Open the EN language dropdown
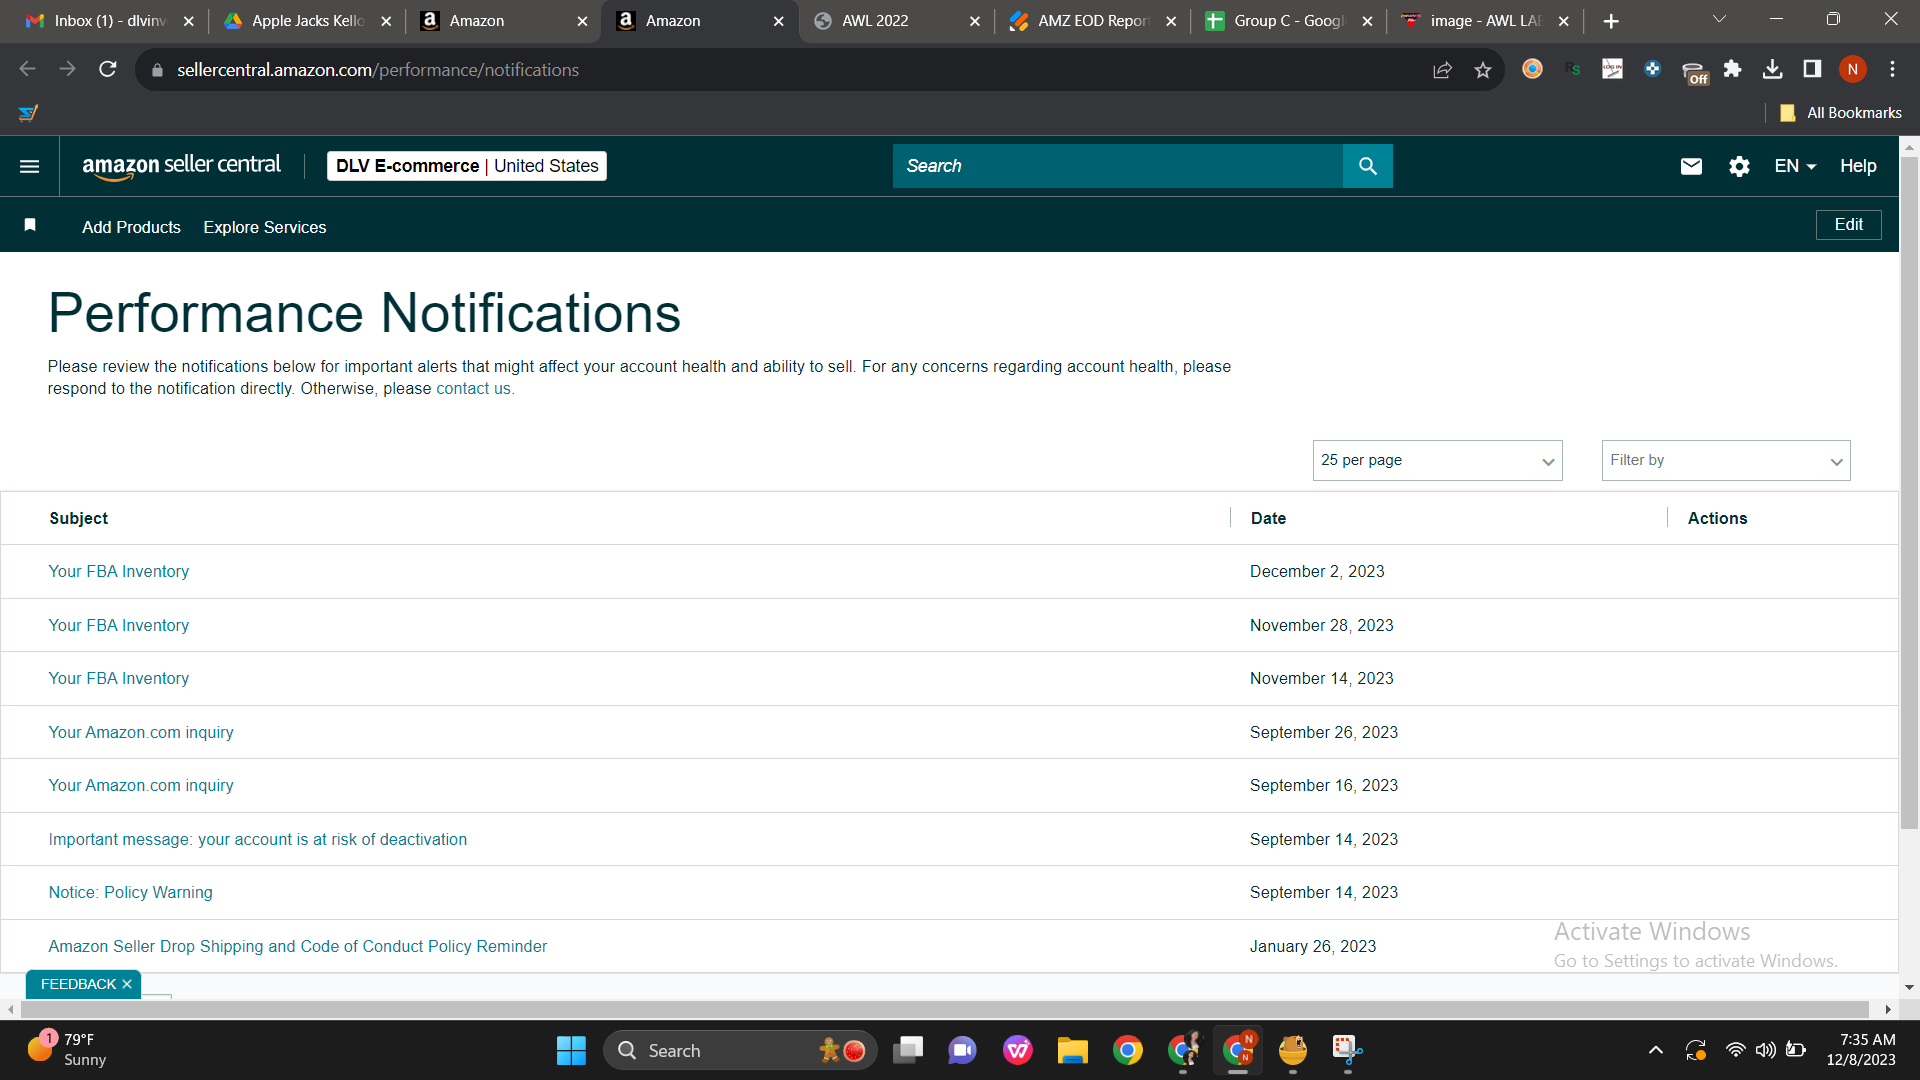This screenshot has height=1080, width=1920. tap(1795, 166)
